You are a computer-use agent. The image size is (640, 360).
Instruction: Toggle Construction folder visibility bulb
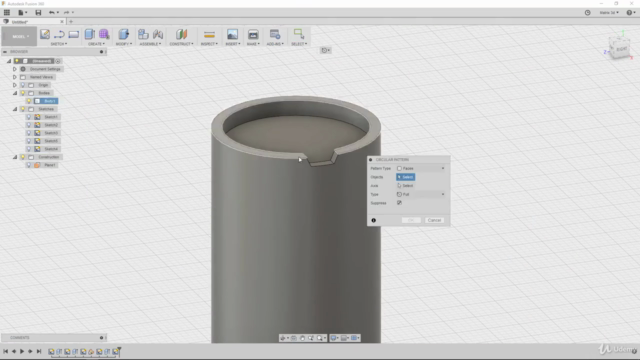(23, 157)
